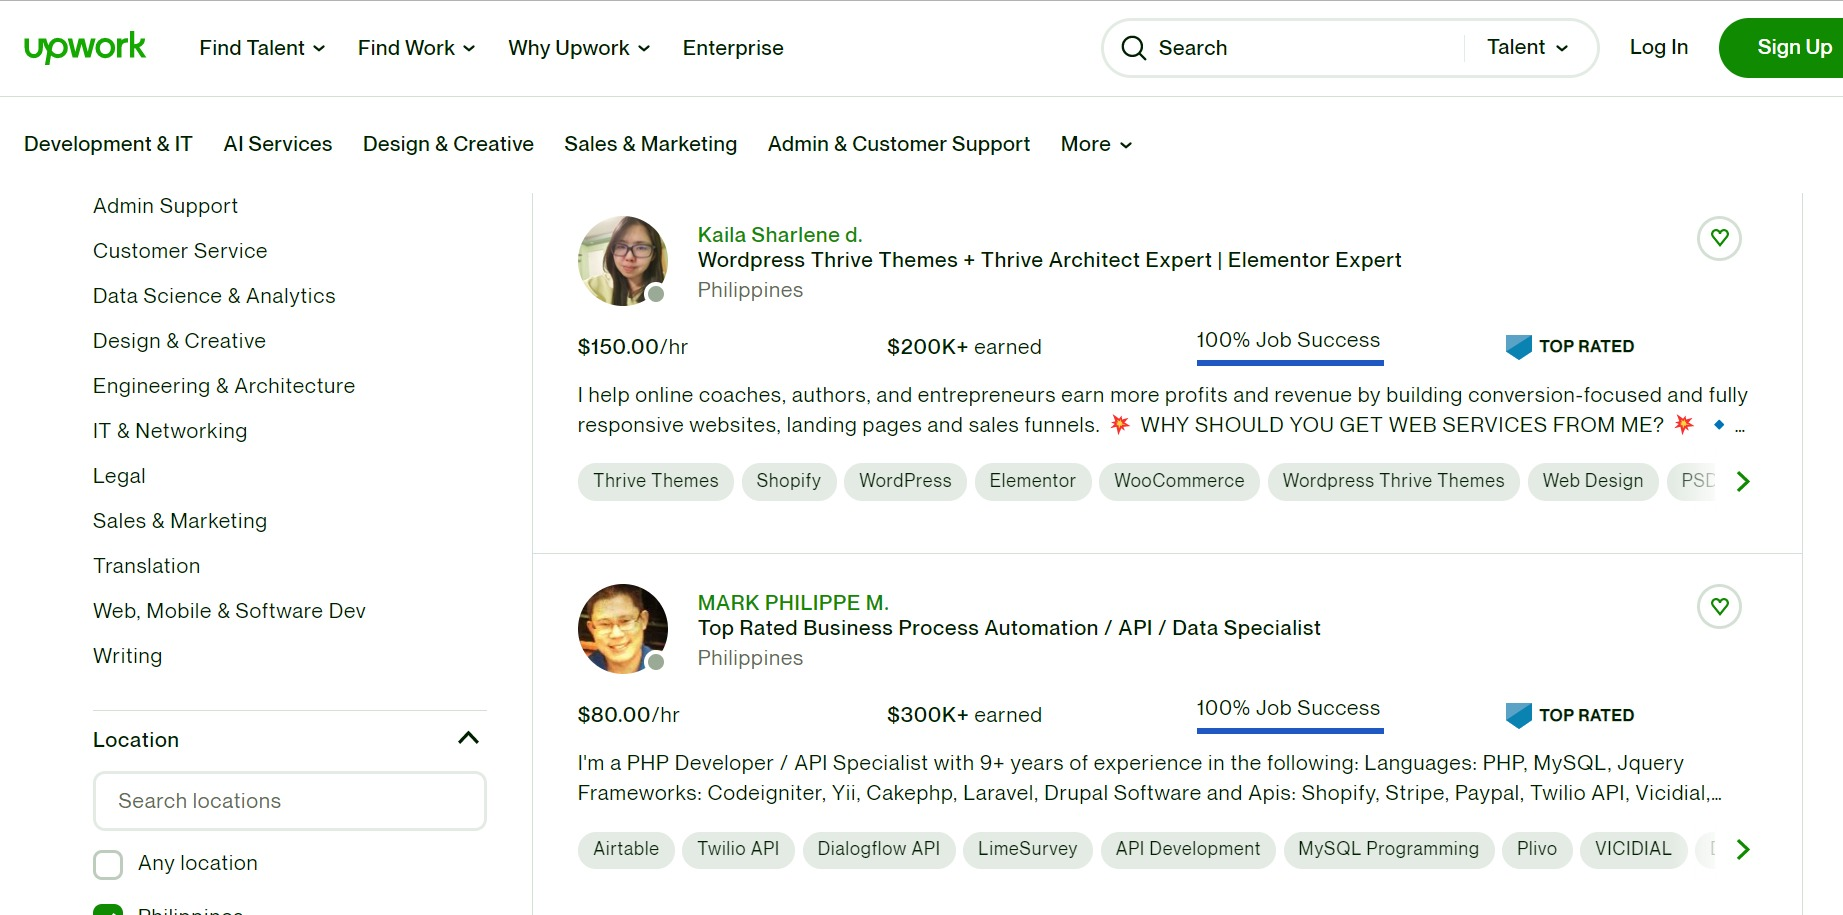This screenshot has width=1843, height=915.
Task: Click Mark's 100% Job Success bar
Action: [x=1289, y=715]
